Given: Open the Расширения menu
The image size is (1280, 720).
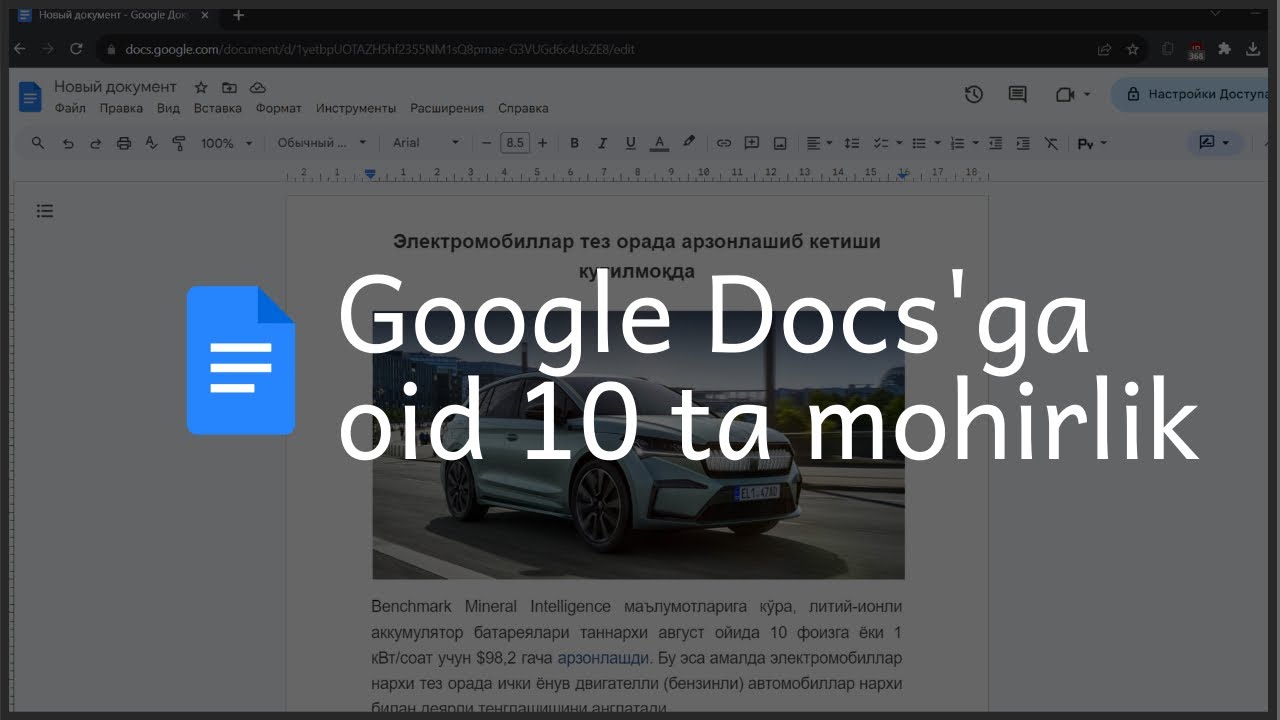Looking at the screenshot, I should click(x=447, y=108).
